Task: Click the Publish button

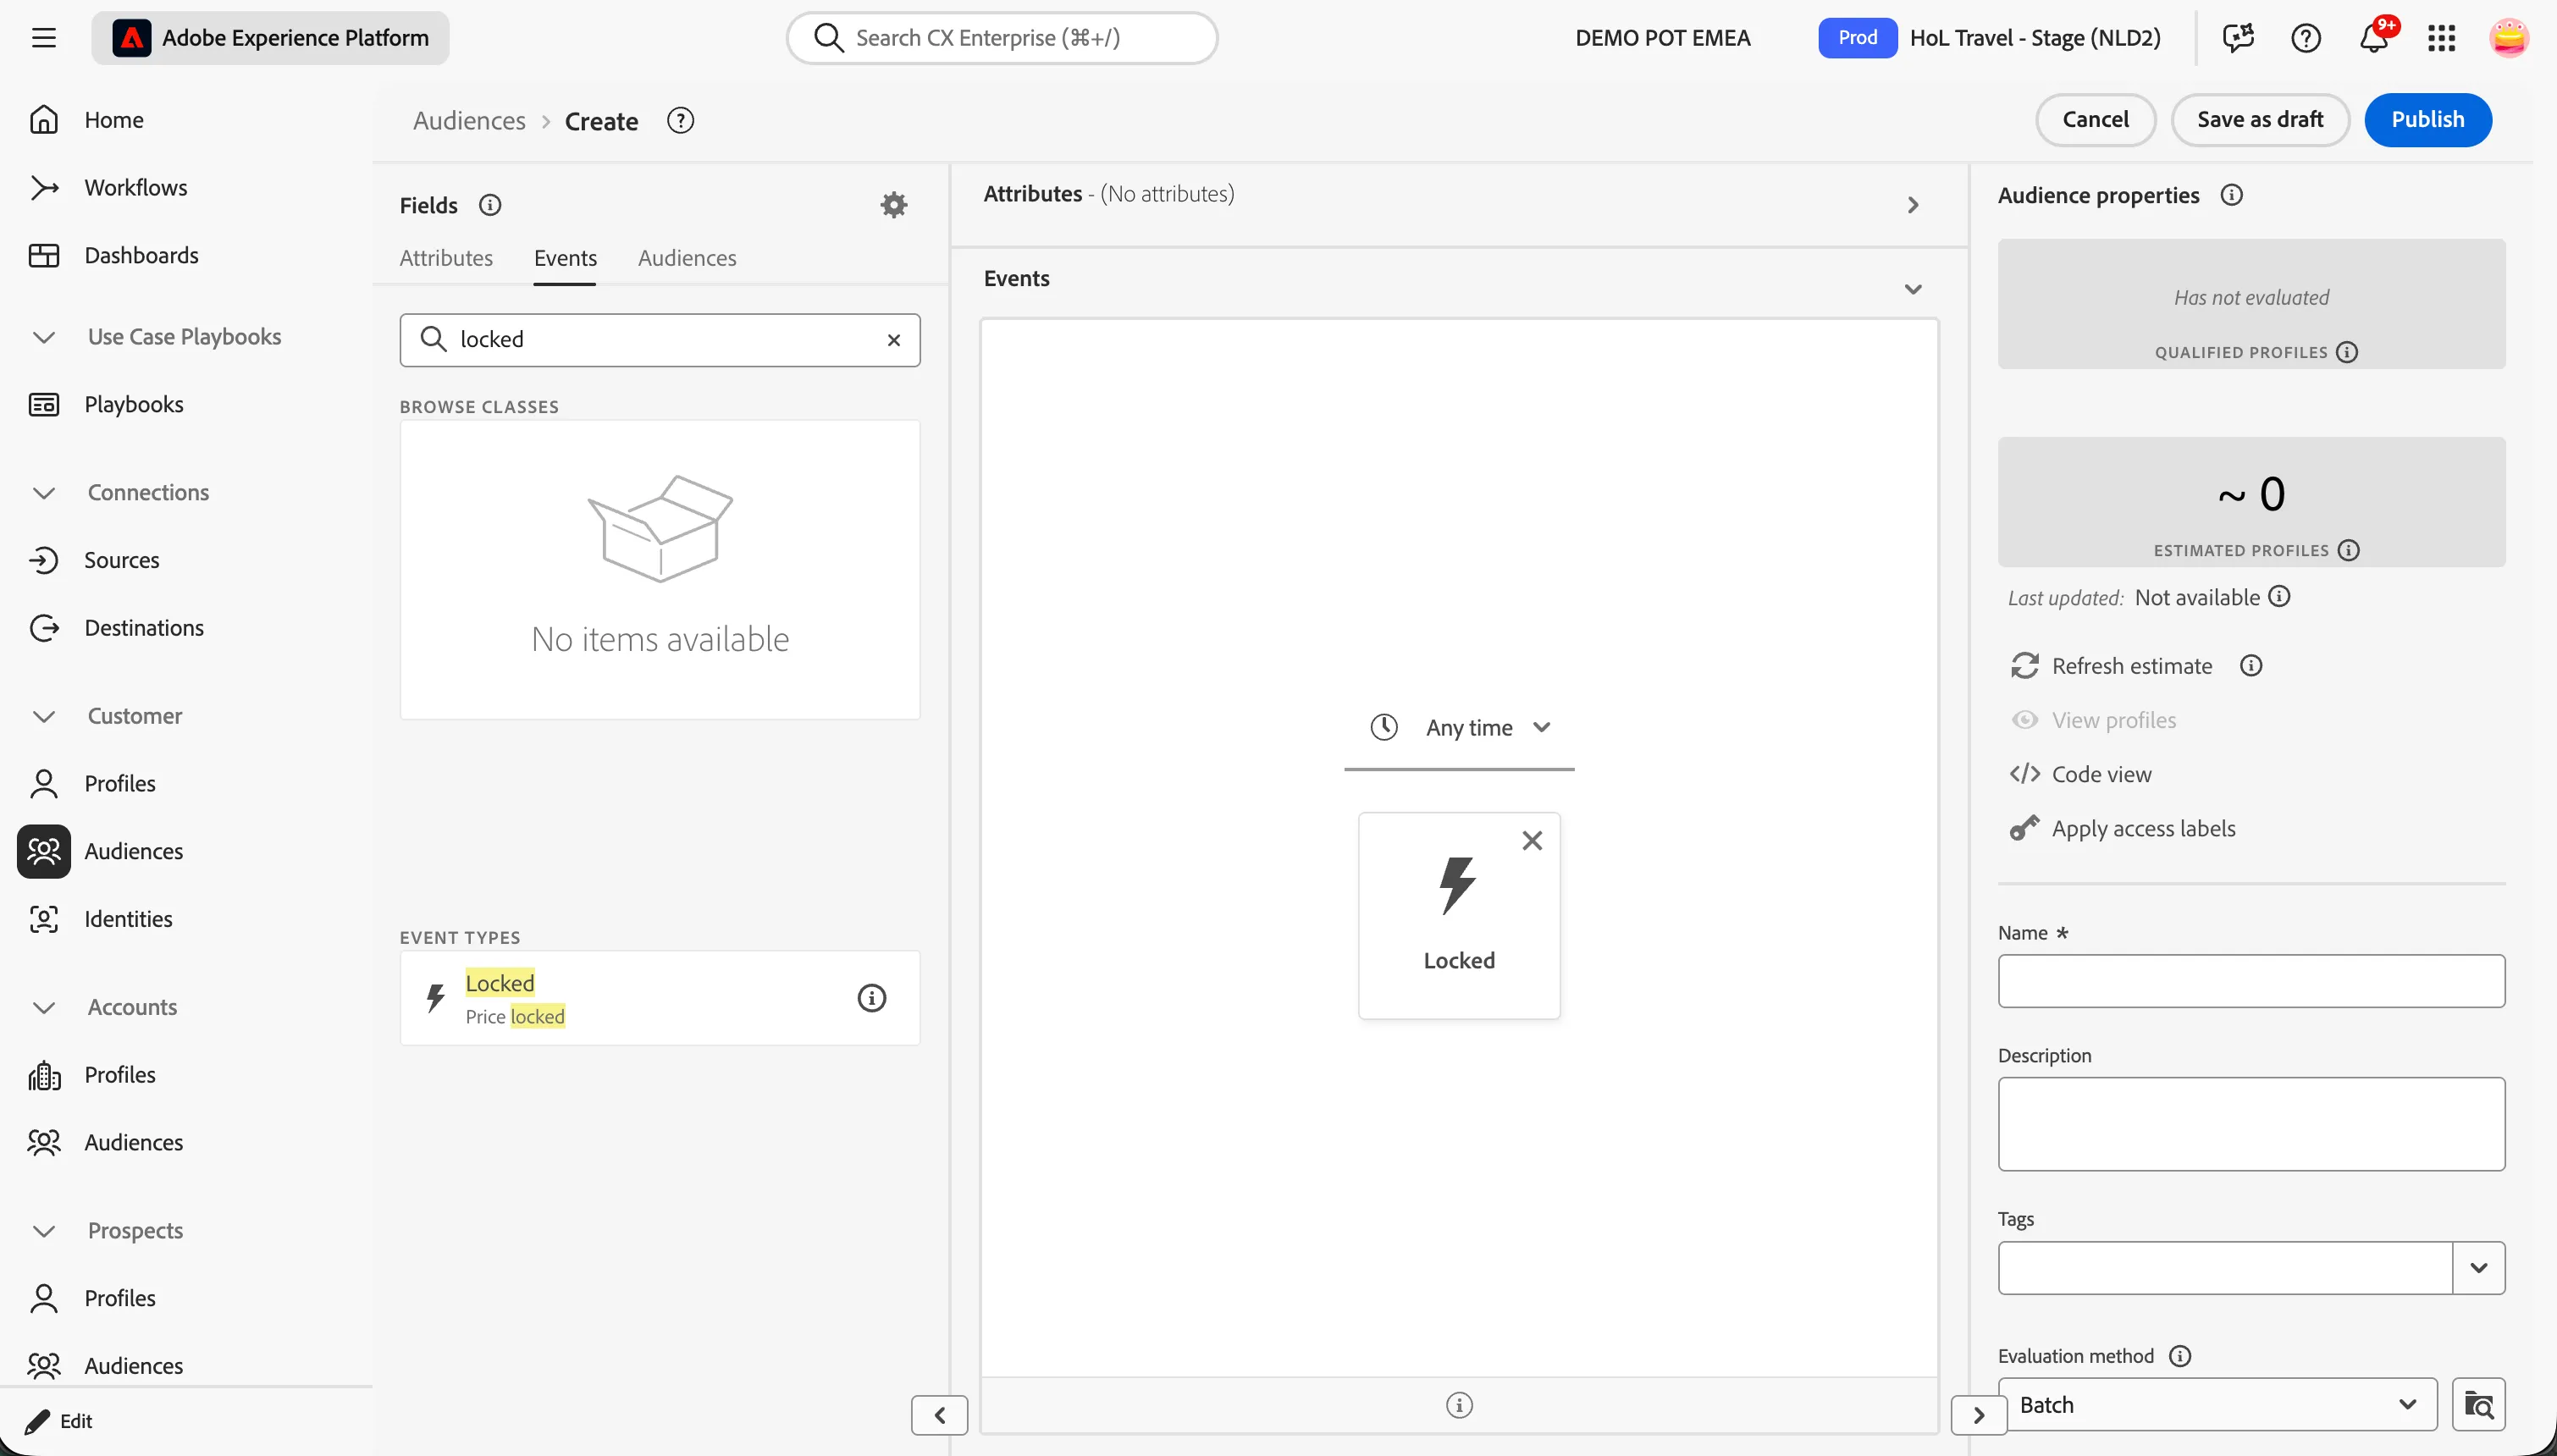Action: [x=2427, y=120]
